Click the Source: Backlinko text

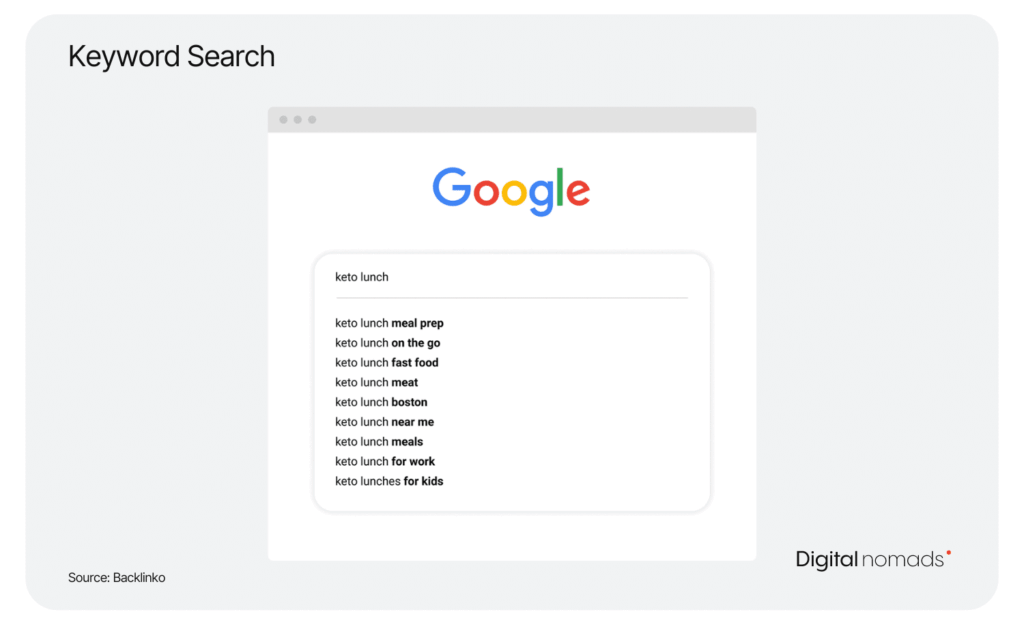[x=117, y=578]
